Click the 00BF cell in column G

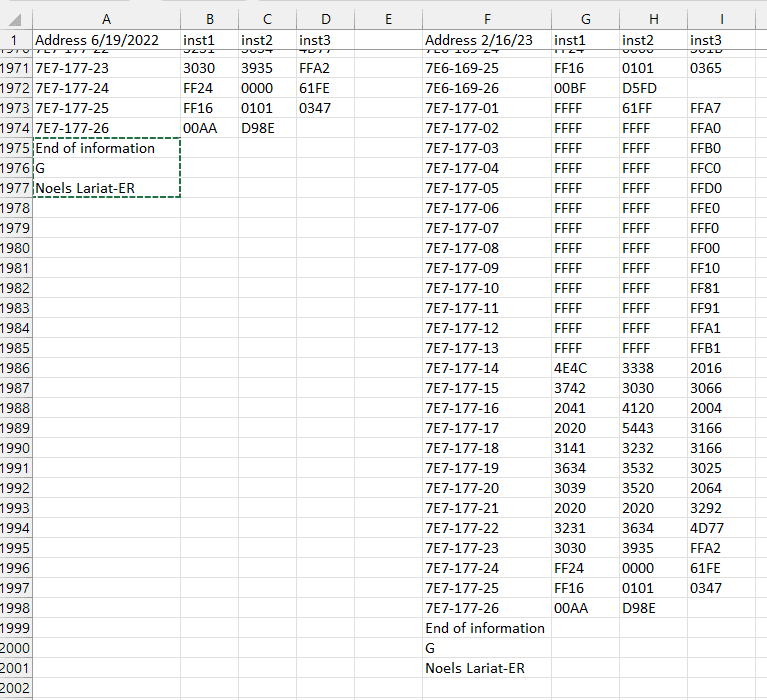[x=570, y=88]
